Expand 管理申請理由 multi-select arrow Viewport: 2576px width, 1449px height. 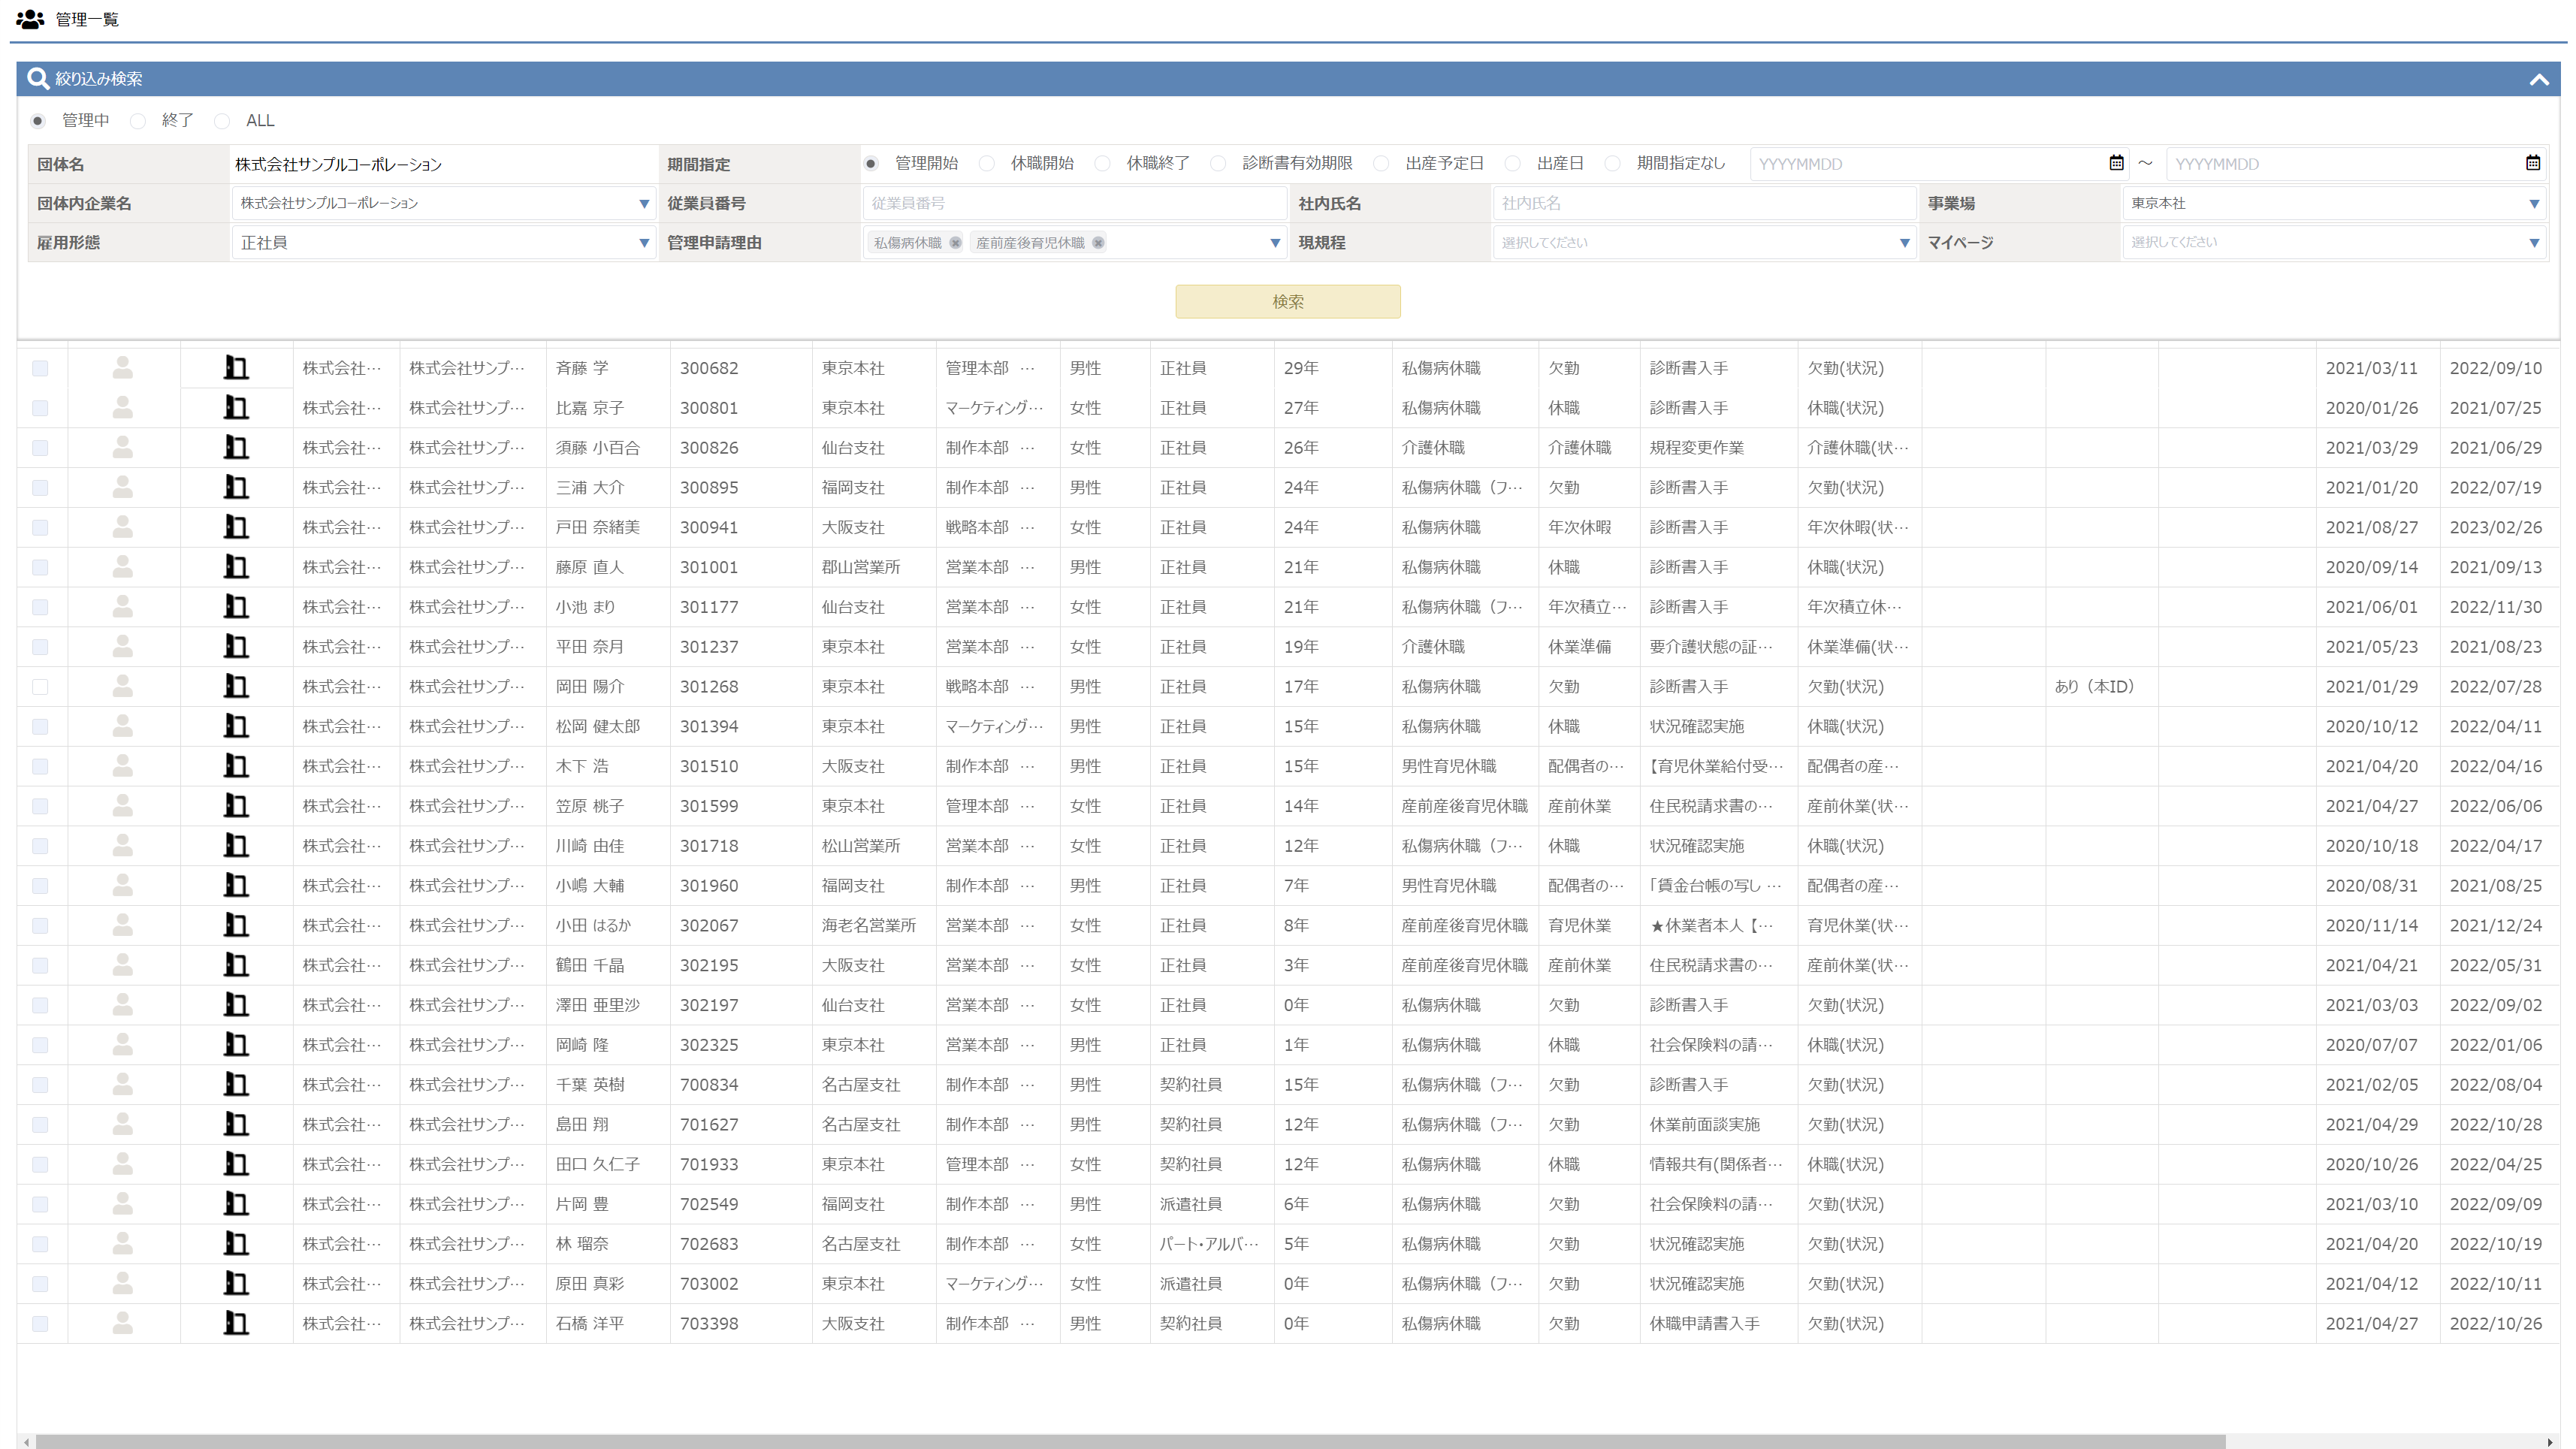[1275, 243]
